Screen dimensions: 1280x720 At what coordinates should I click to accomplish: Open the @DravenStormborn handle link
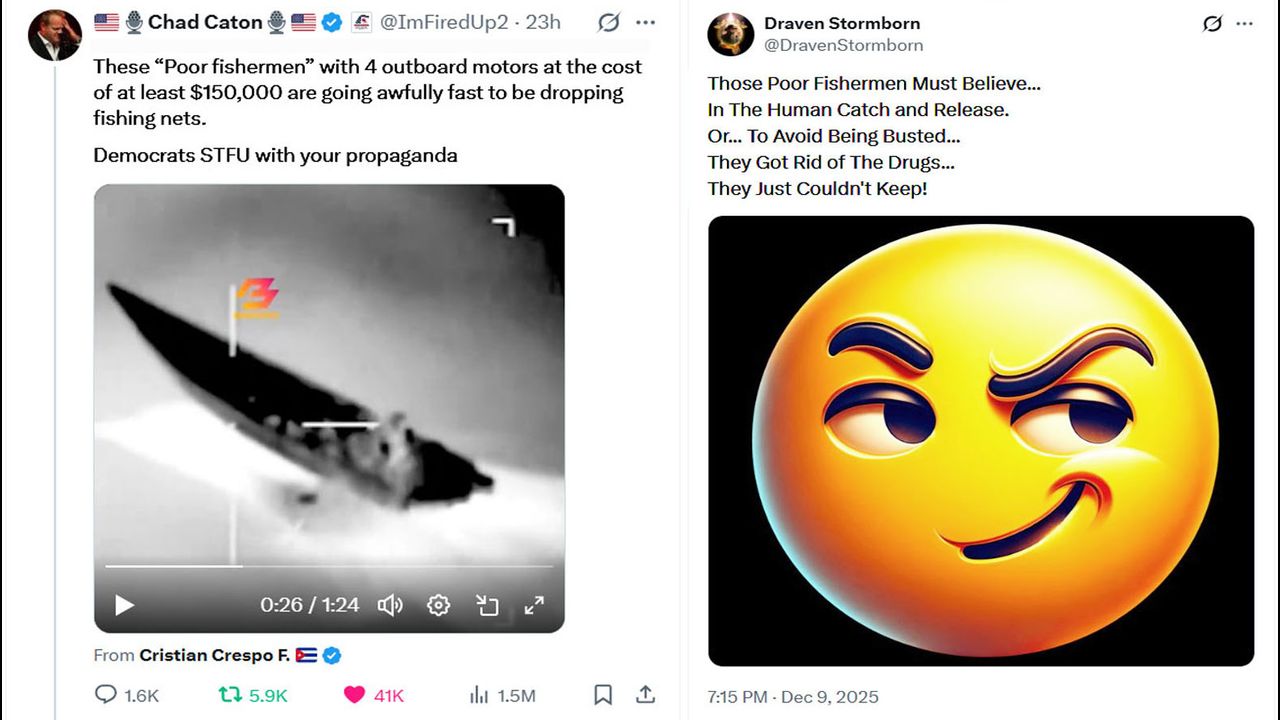(x=843, y=45)
